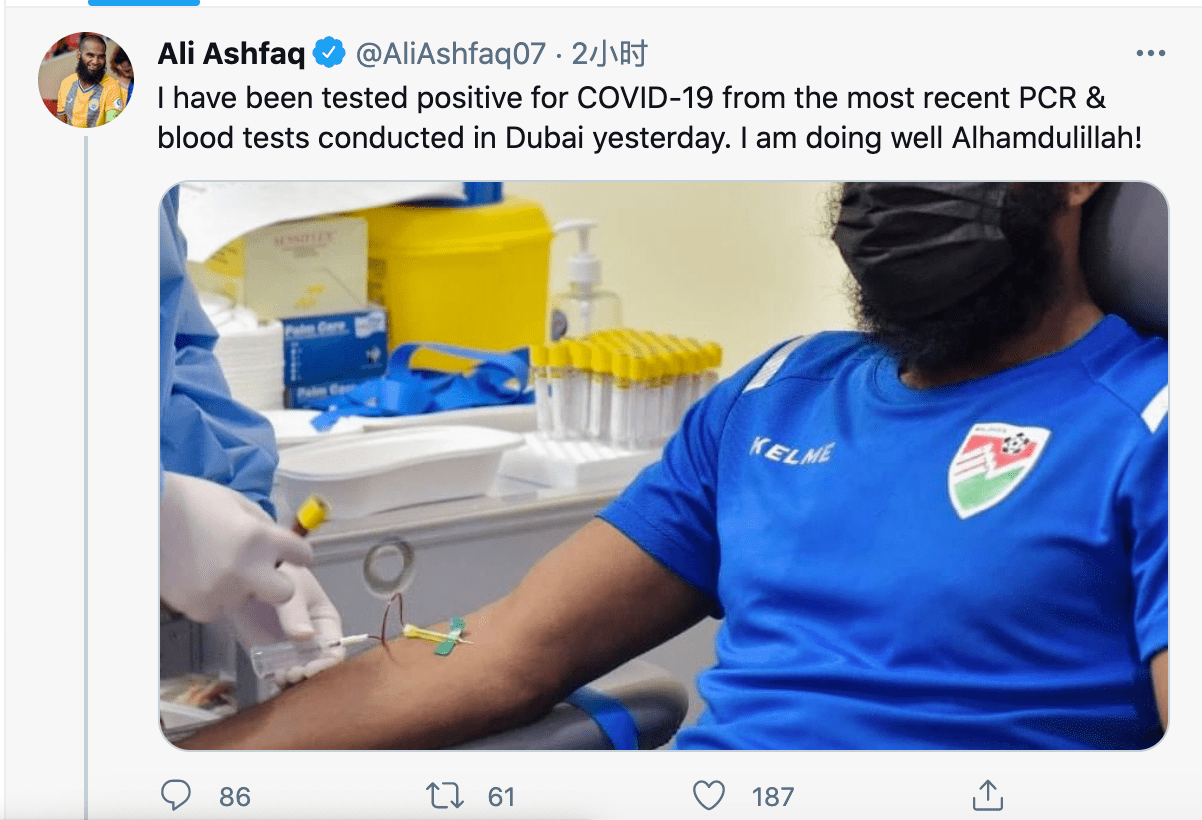The image size is (1202, 820).
Task: Retweet using the circular arrows icon
Action: point(444,795)
